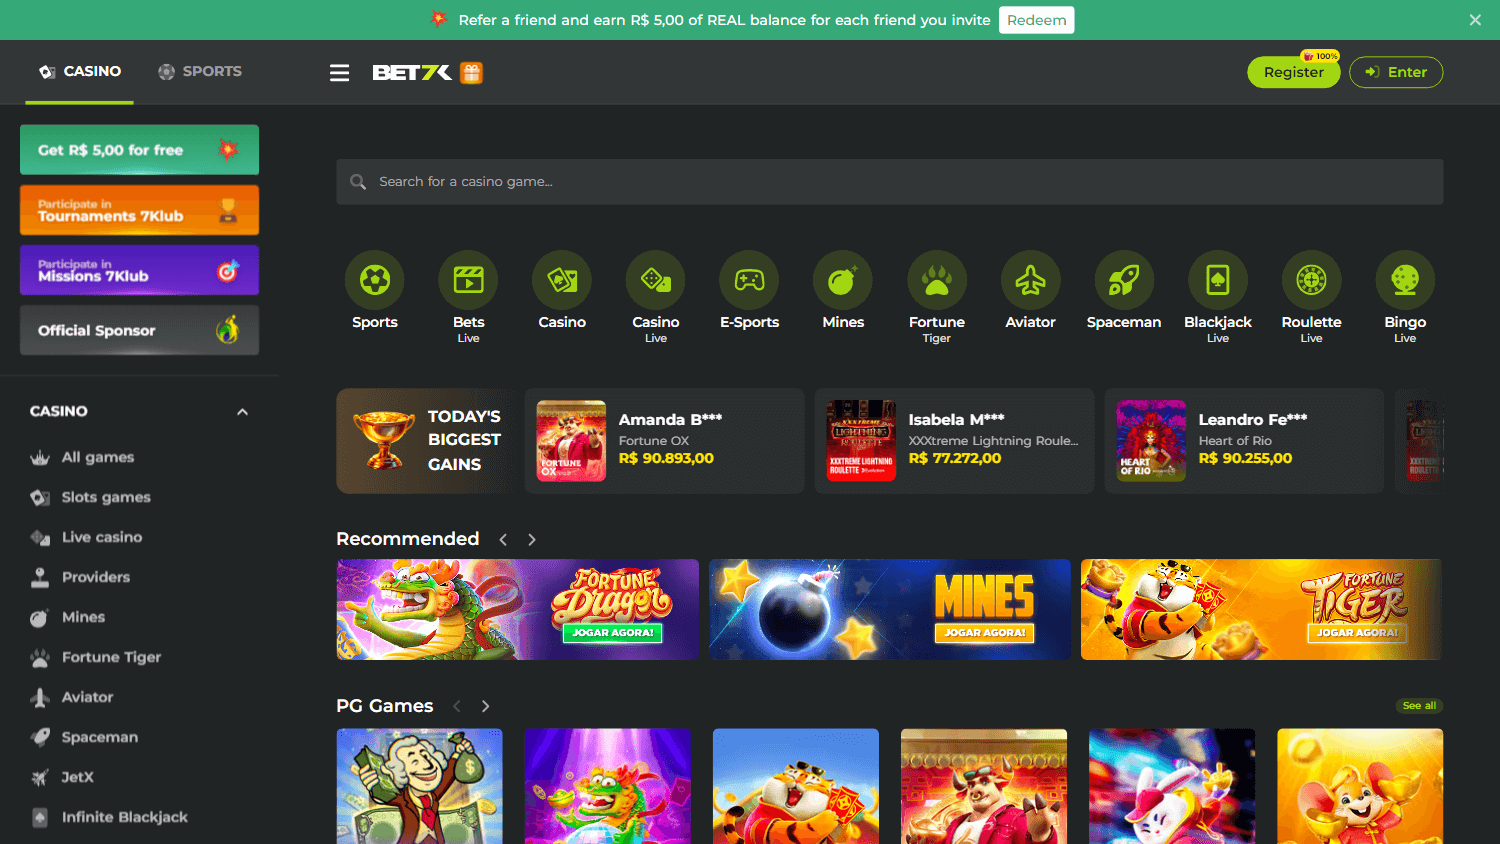
Task: Open the Fortune Tiger recommended banner
Action: click(1261, 609)
